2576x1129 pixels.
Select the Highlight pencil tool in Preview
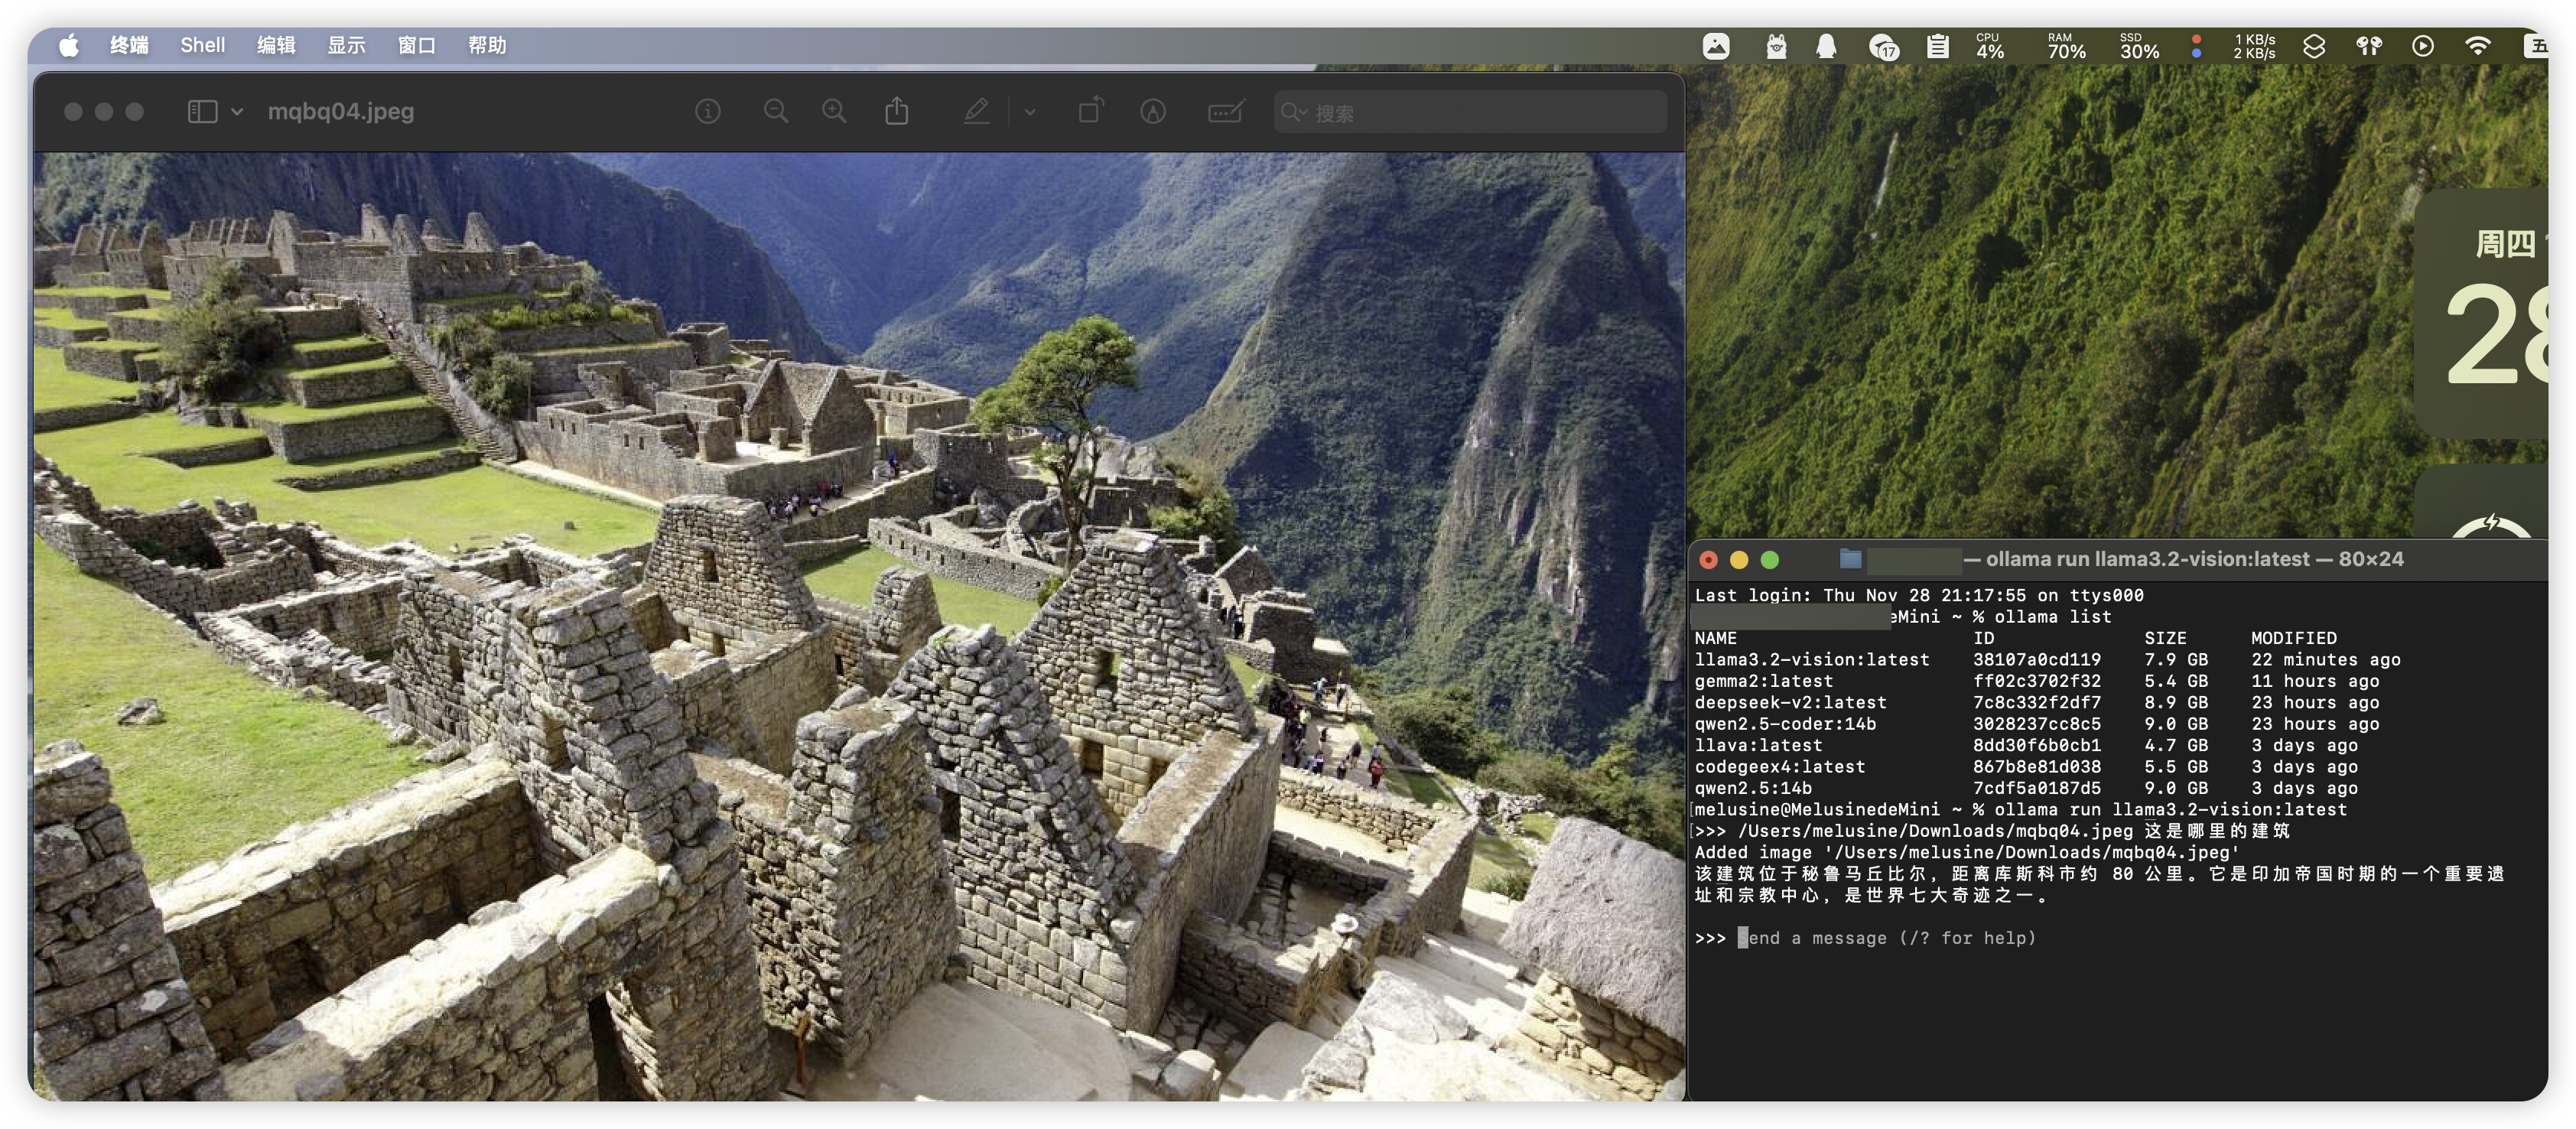pyautogui.click(x=977, y=111)
